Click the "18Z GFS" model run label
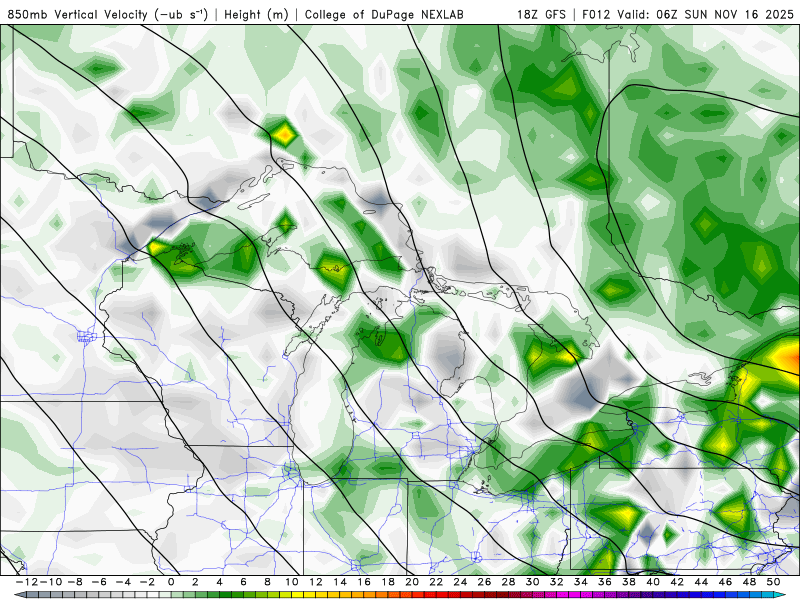 click(541, 14)
